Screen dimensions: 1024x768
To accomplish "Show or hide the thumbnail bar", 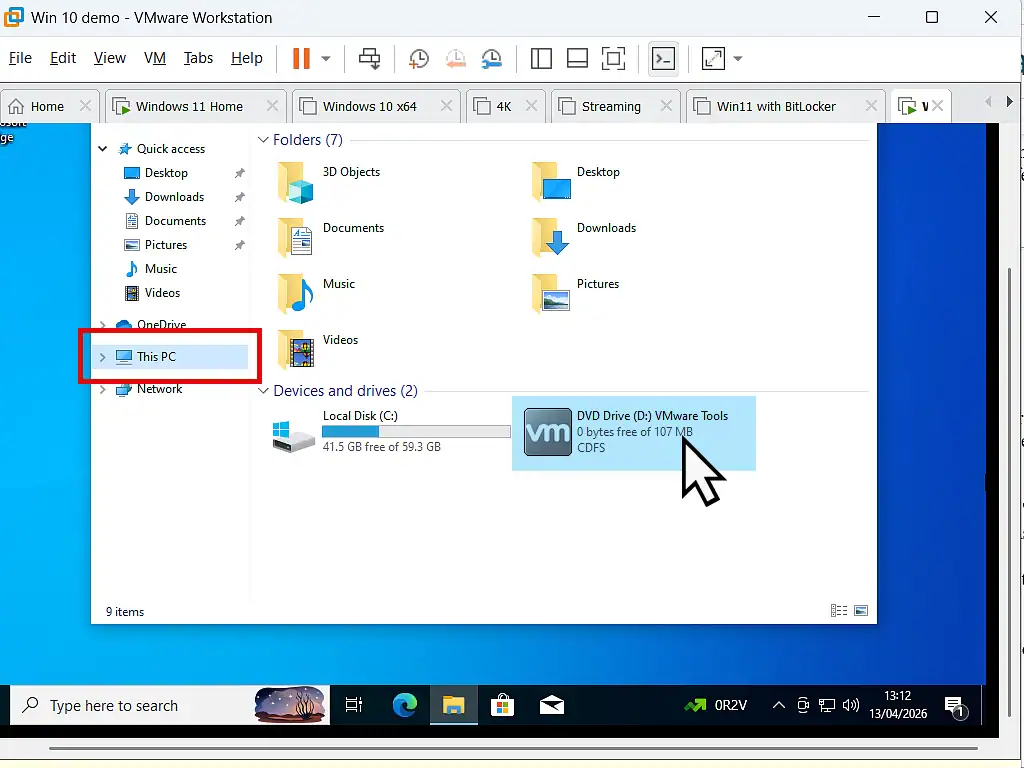I will coord(577,58).
